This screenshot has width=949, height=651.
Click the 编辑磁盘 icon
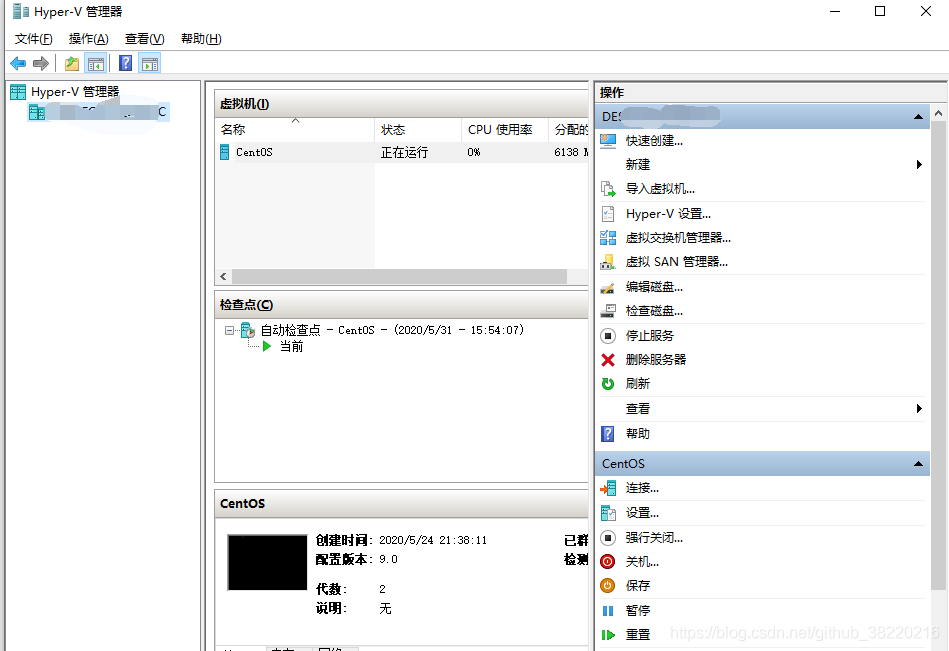(x=608, y=288)
